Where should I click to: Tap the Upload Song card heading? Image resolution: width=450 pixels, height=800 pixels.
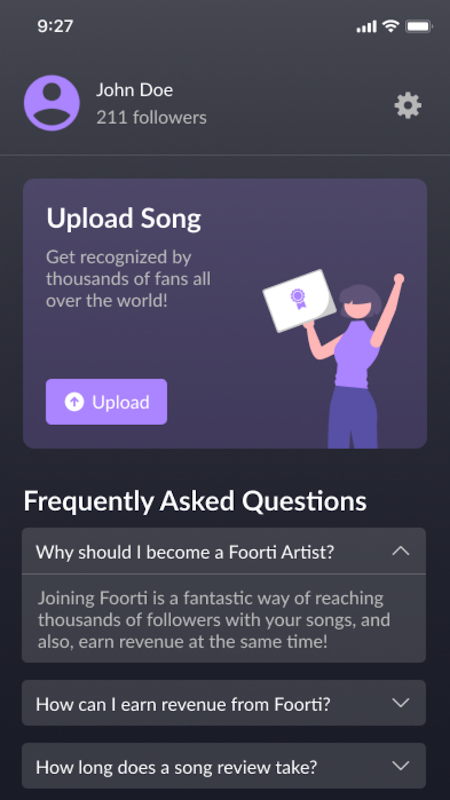tap(124, 219)
